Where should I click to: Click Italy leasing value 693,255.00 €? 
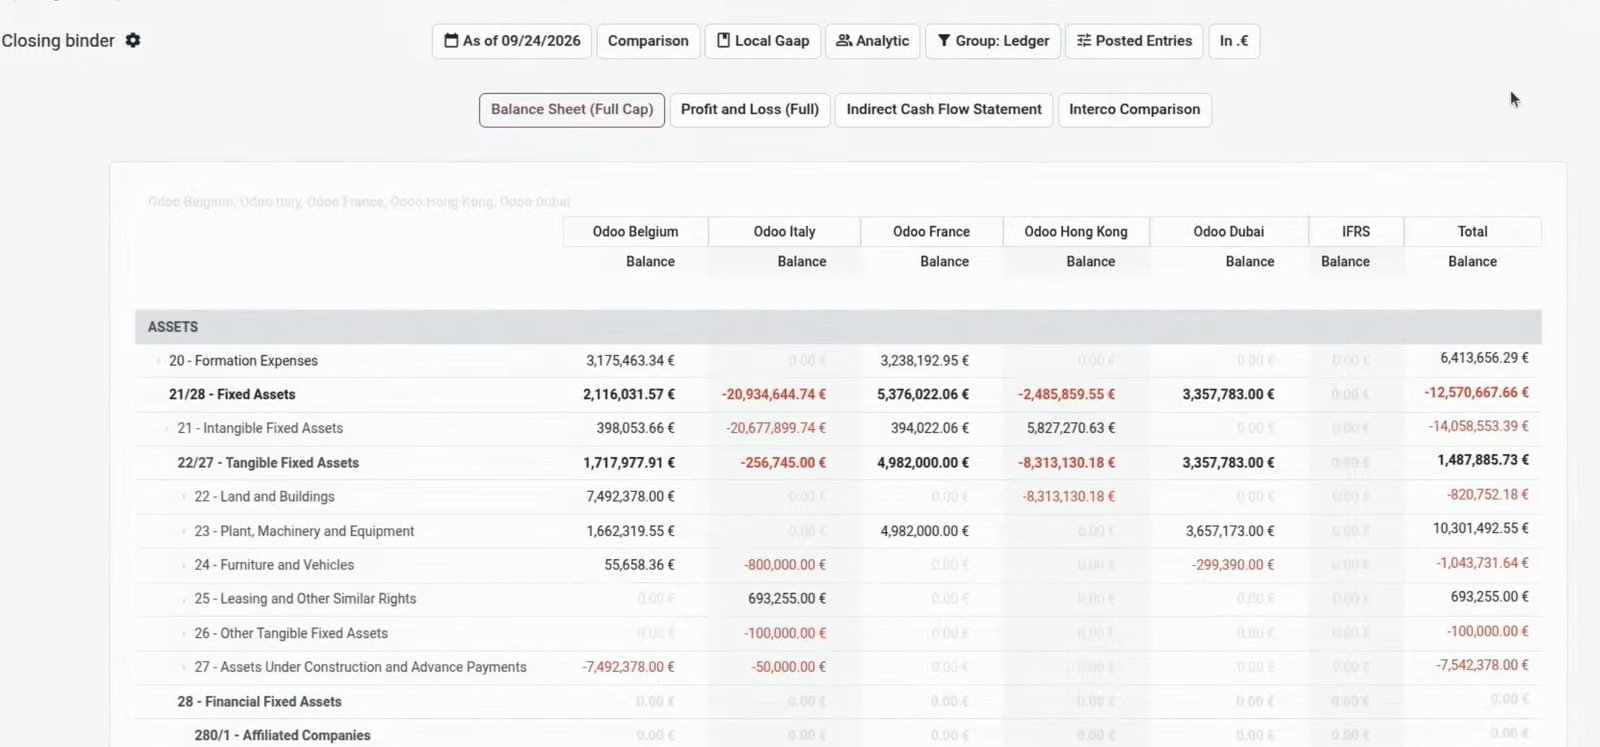click(787, 599)
